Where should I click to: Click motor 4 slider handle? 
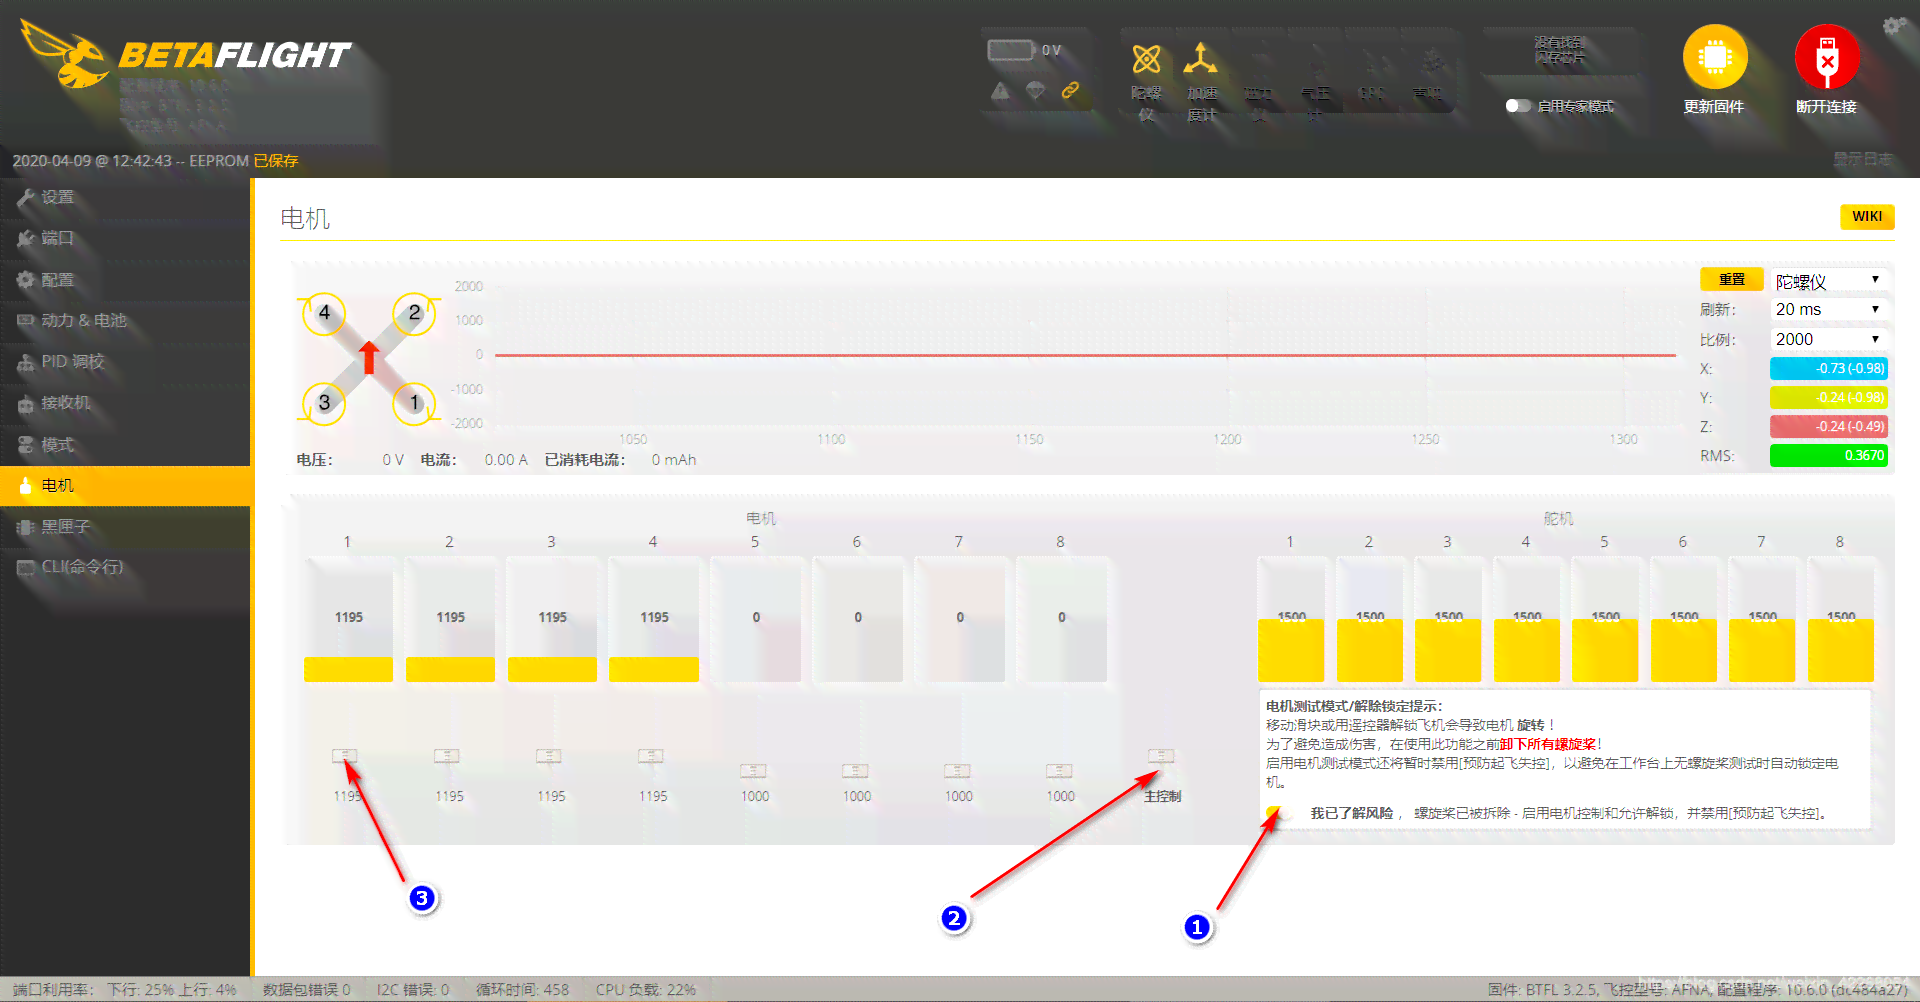click(x=651, y=756)
